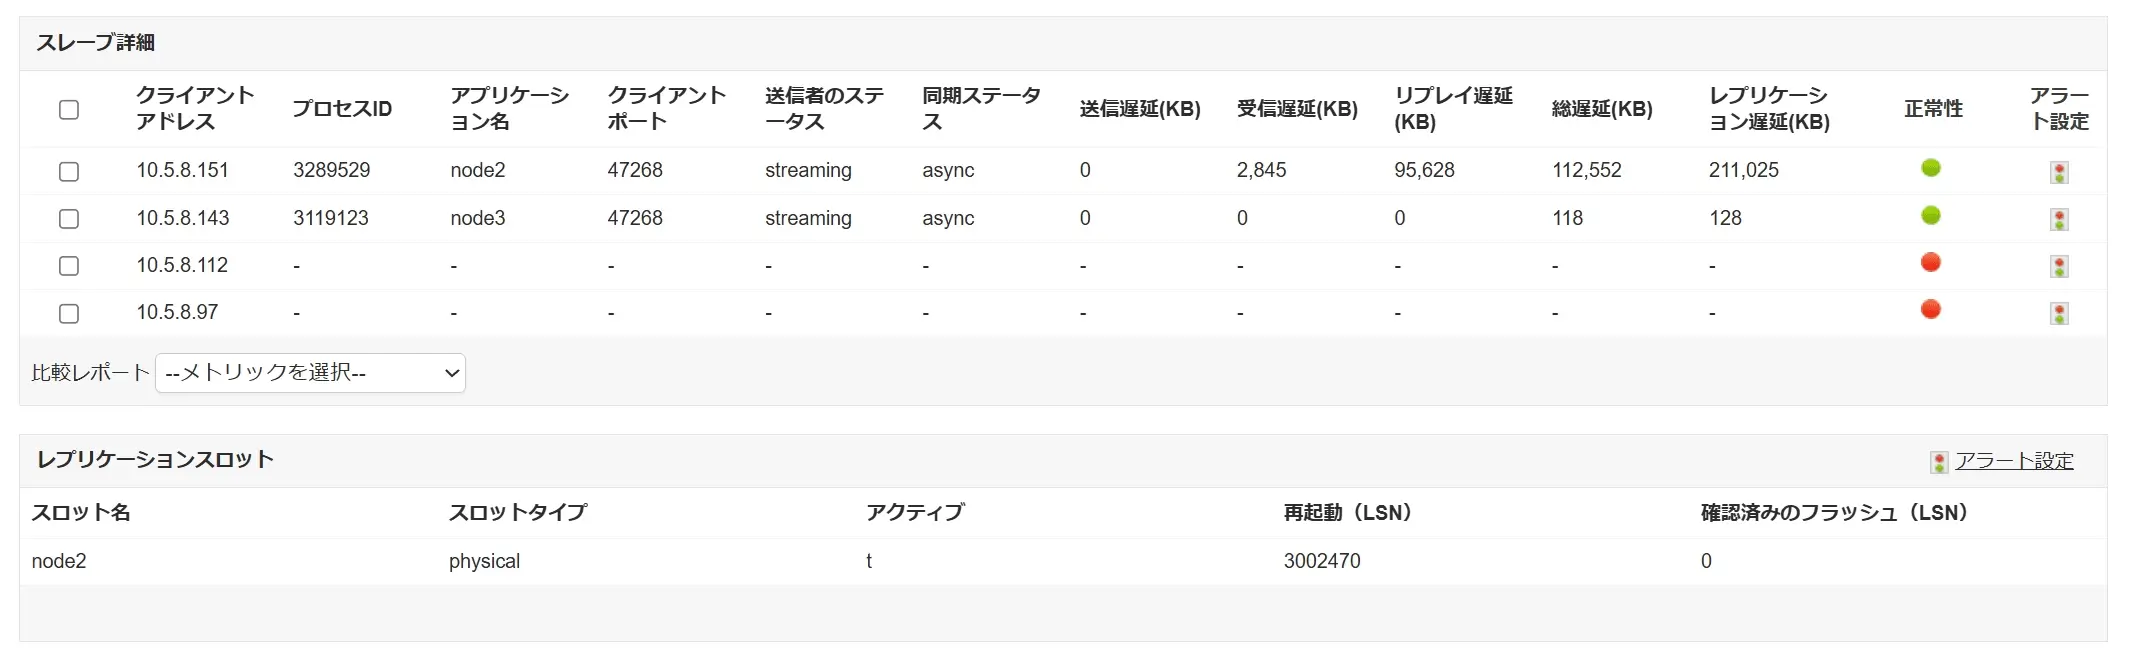Viewport: 2129px width, 649px height.
Task: Check the box for slave 10.5.8.143
Action: [69, 218]
